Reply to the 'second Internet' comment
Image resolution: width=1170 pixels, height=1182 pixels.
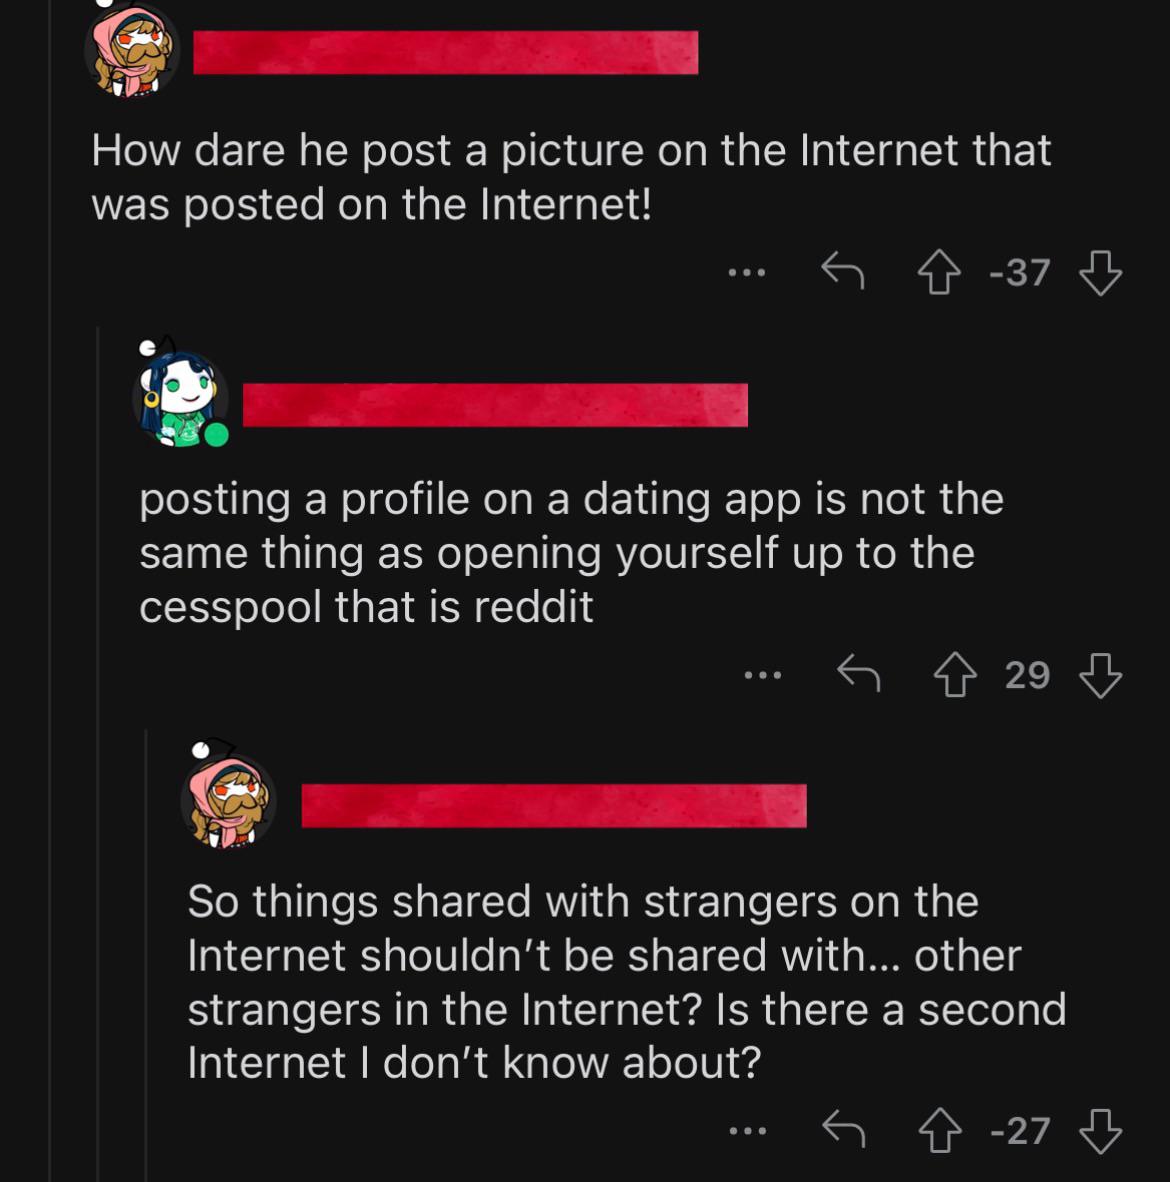[842, 1129]
